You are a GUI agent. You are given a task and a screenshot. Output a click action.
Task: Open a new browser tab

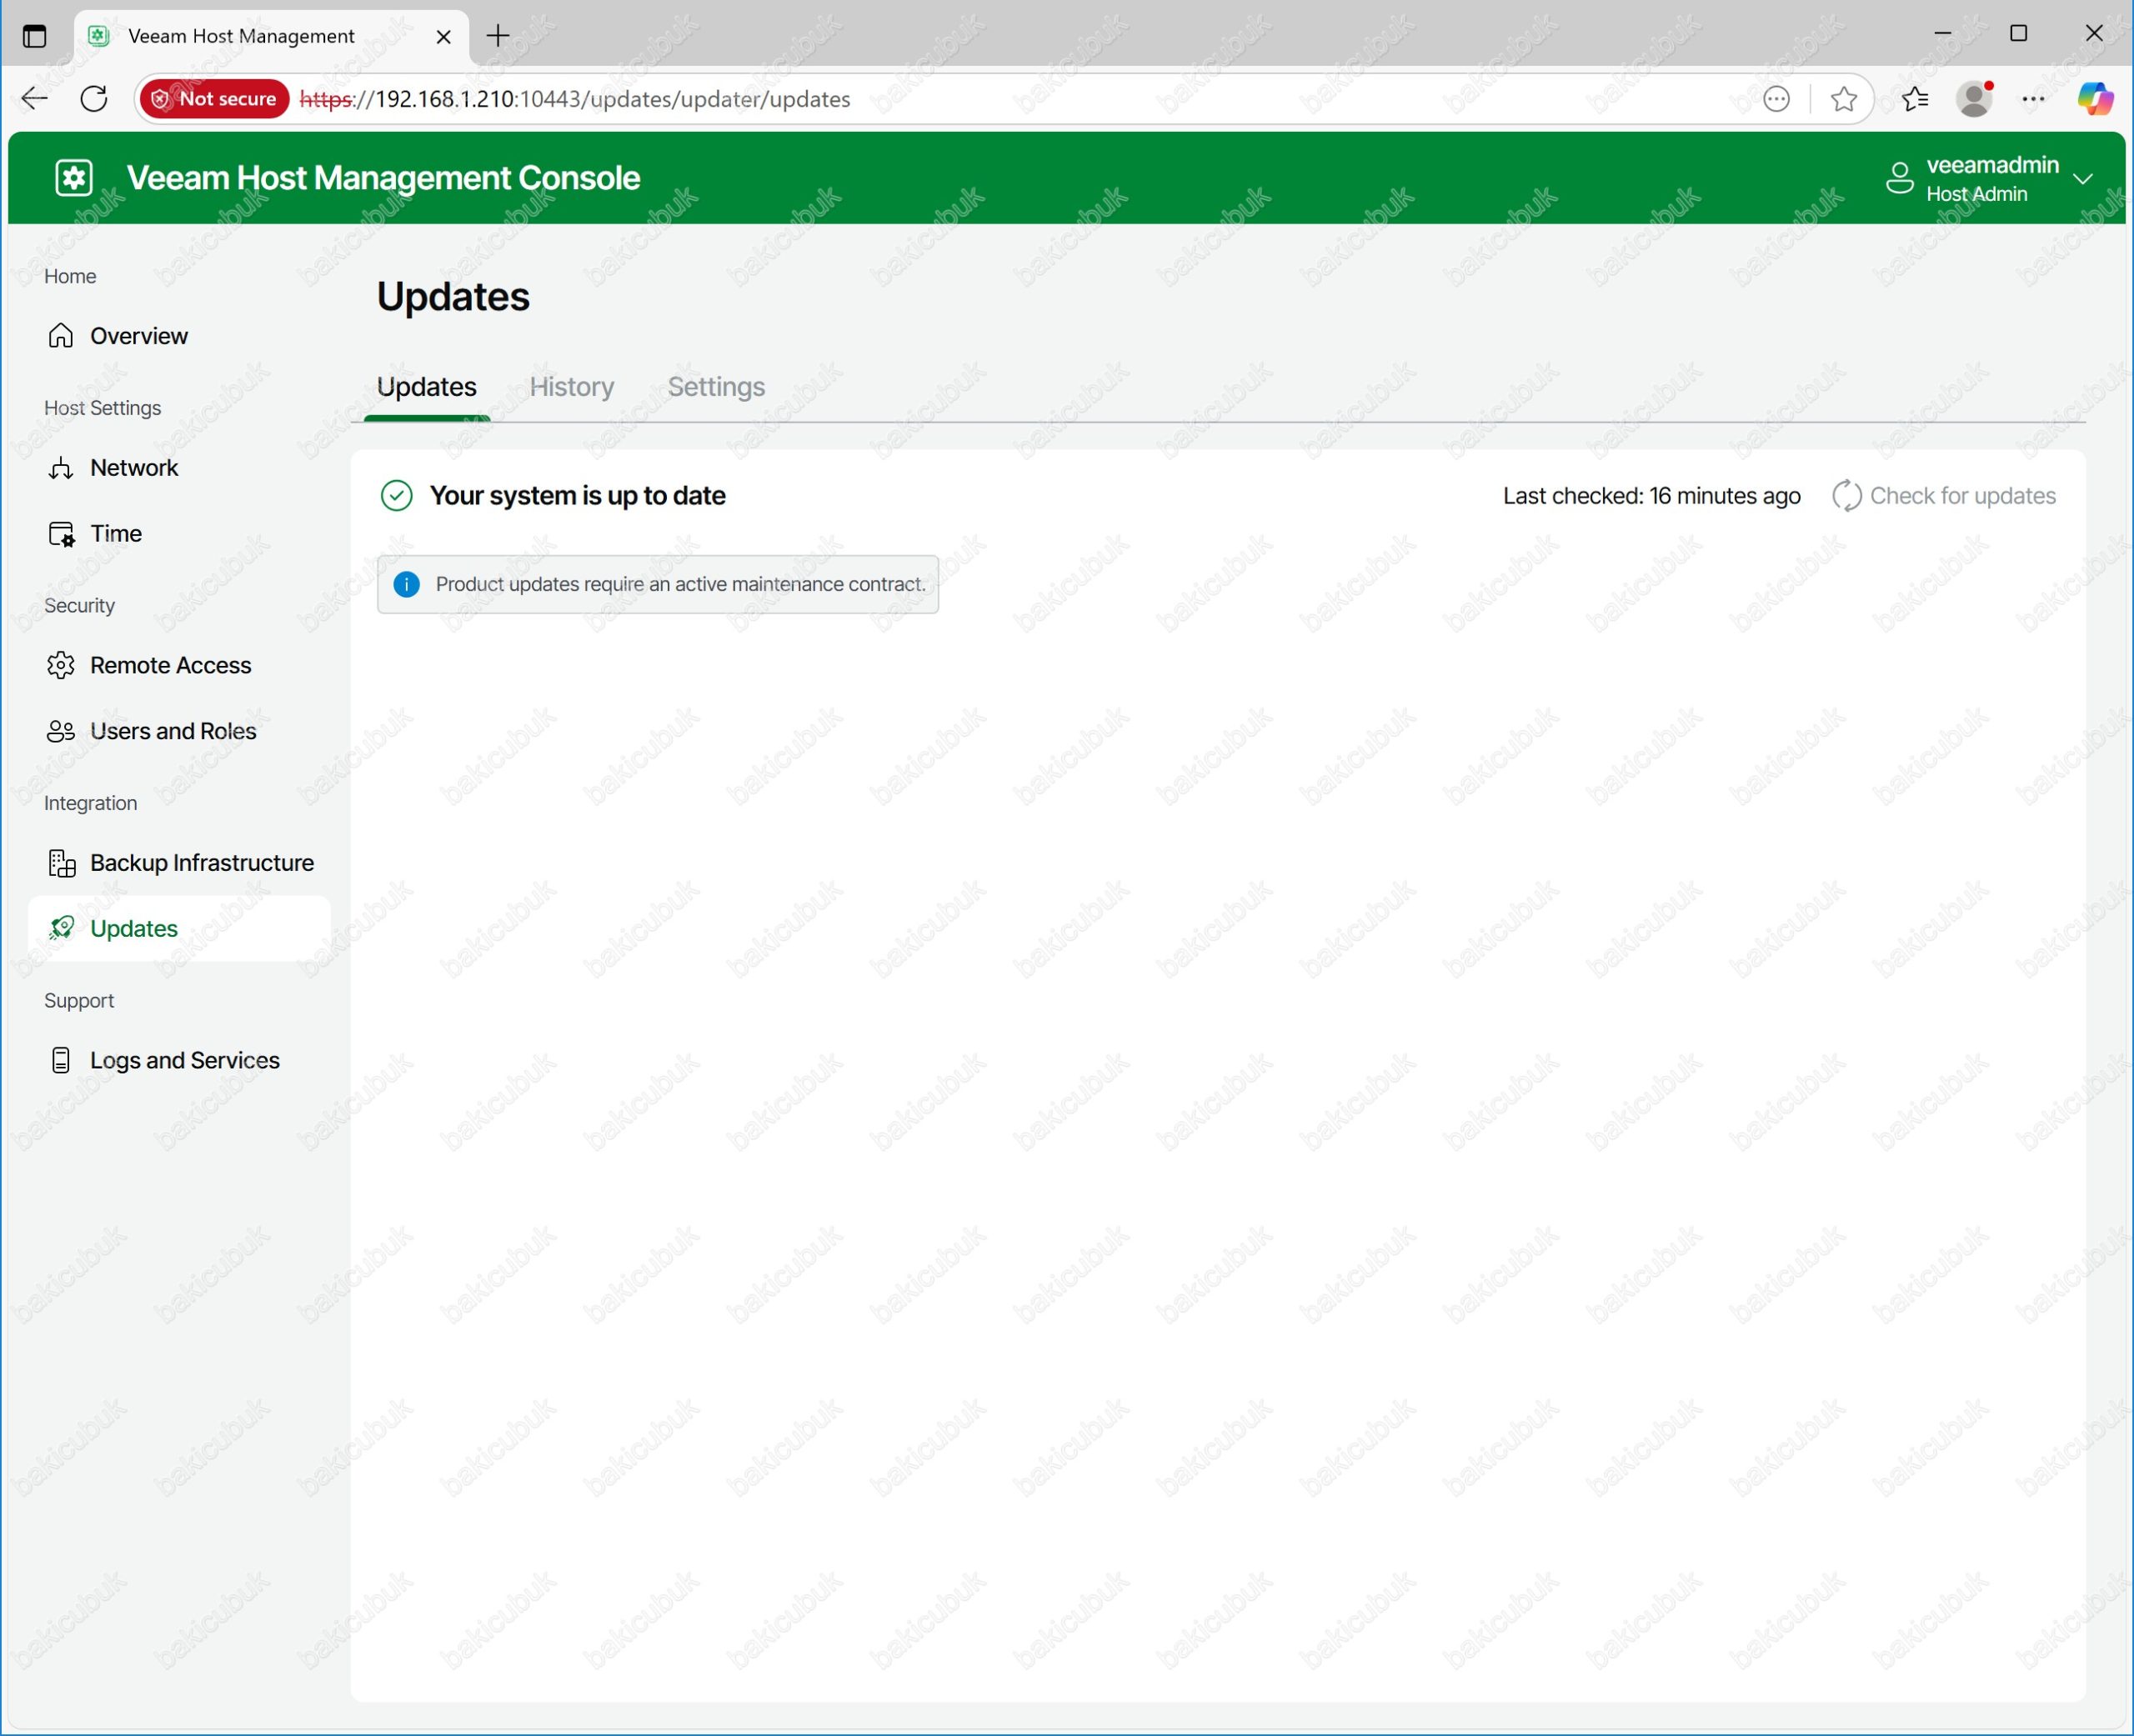pyautogui.click(x=497, y=36)
